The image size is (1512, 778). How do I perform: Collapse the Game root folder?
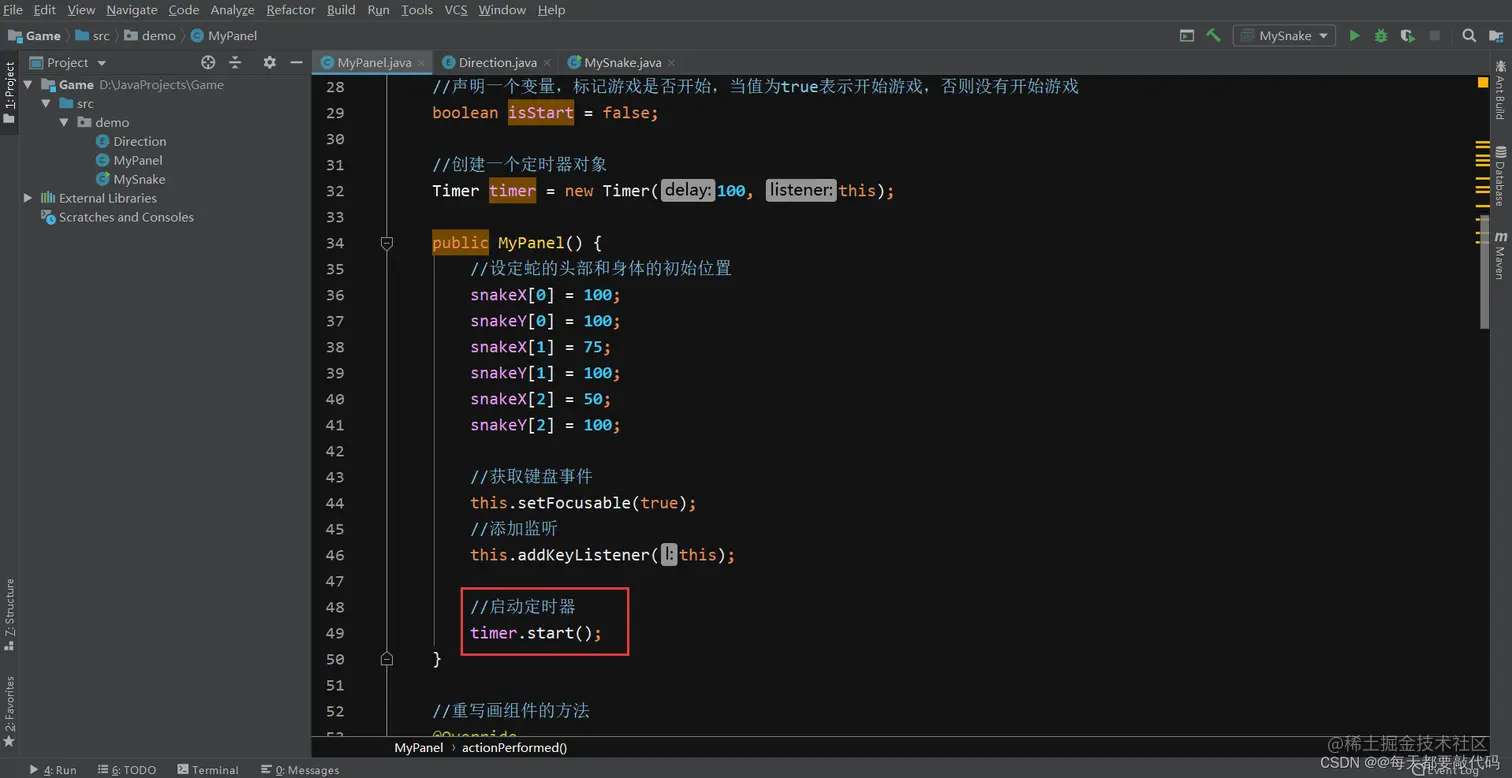coord(29,85)
